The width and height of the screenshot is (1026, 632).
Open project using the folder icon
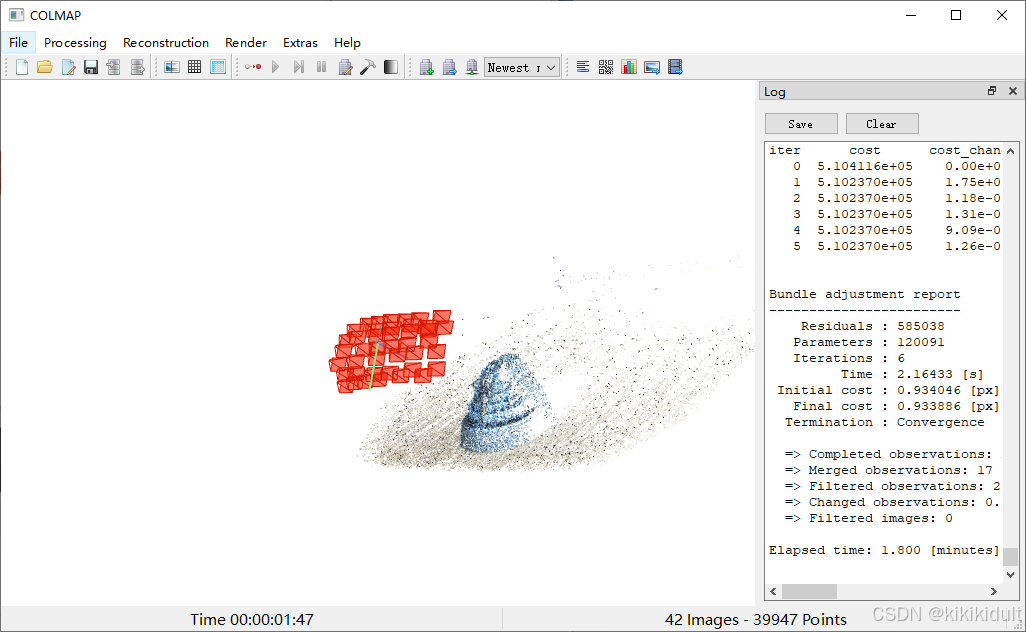(44, 67)
